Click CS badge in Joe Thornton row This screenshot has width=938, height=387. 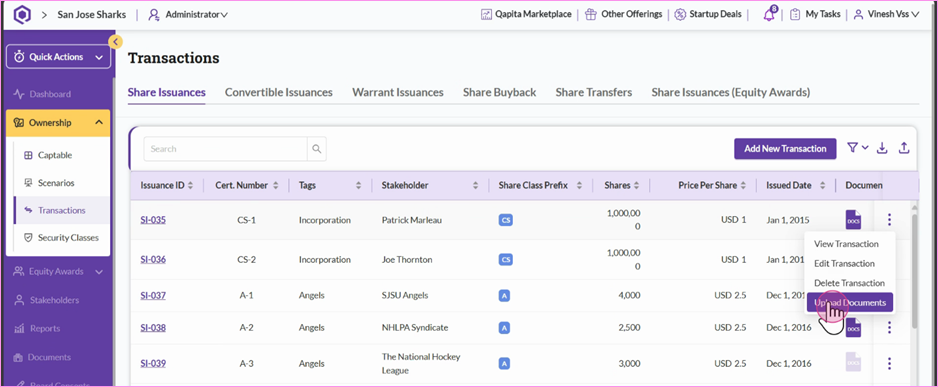pyautogui.click(x=505, y=260)
